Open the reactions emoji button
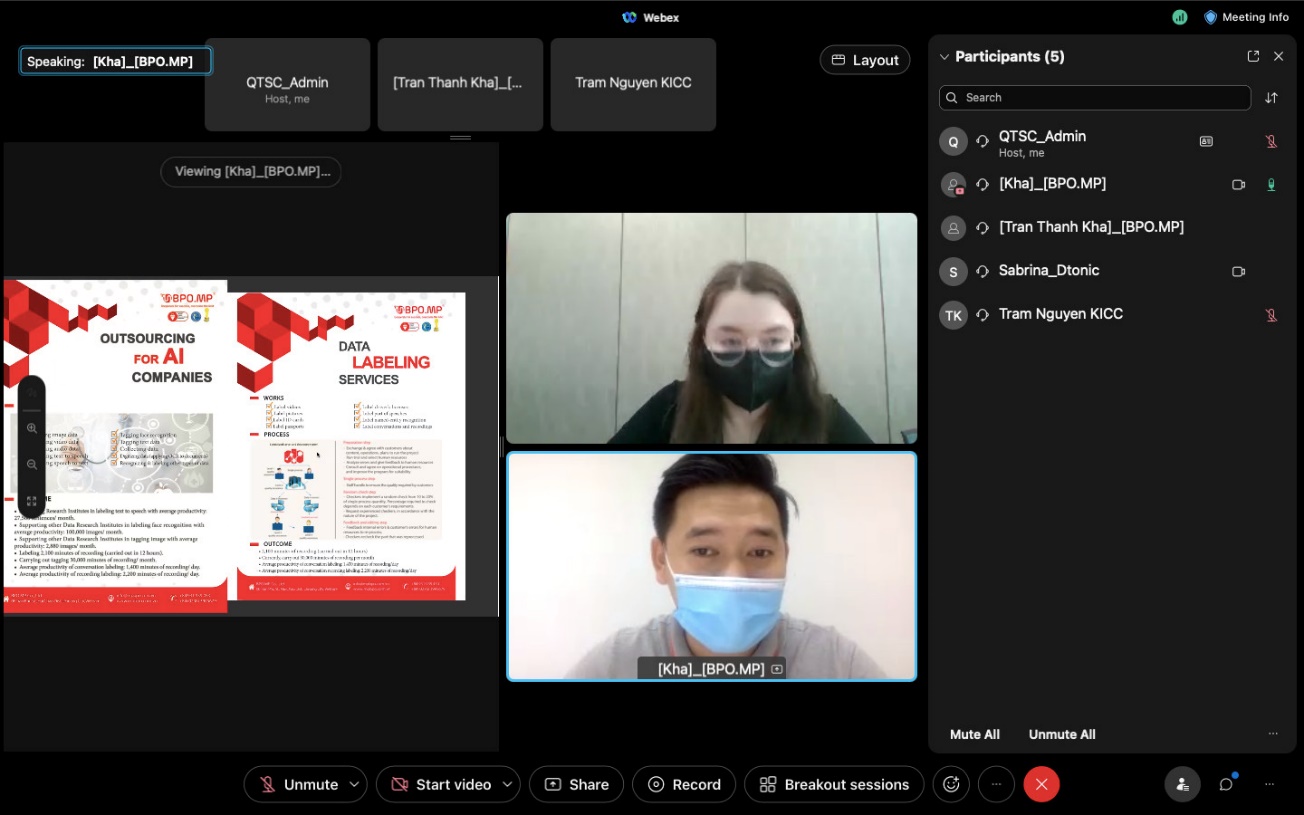The width and height of the screenshot is (1304, 815). [951, 785]
